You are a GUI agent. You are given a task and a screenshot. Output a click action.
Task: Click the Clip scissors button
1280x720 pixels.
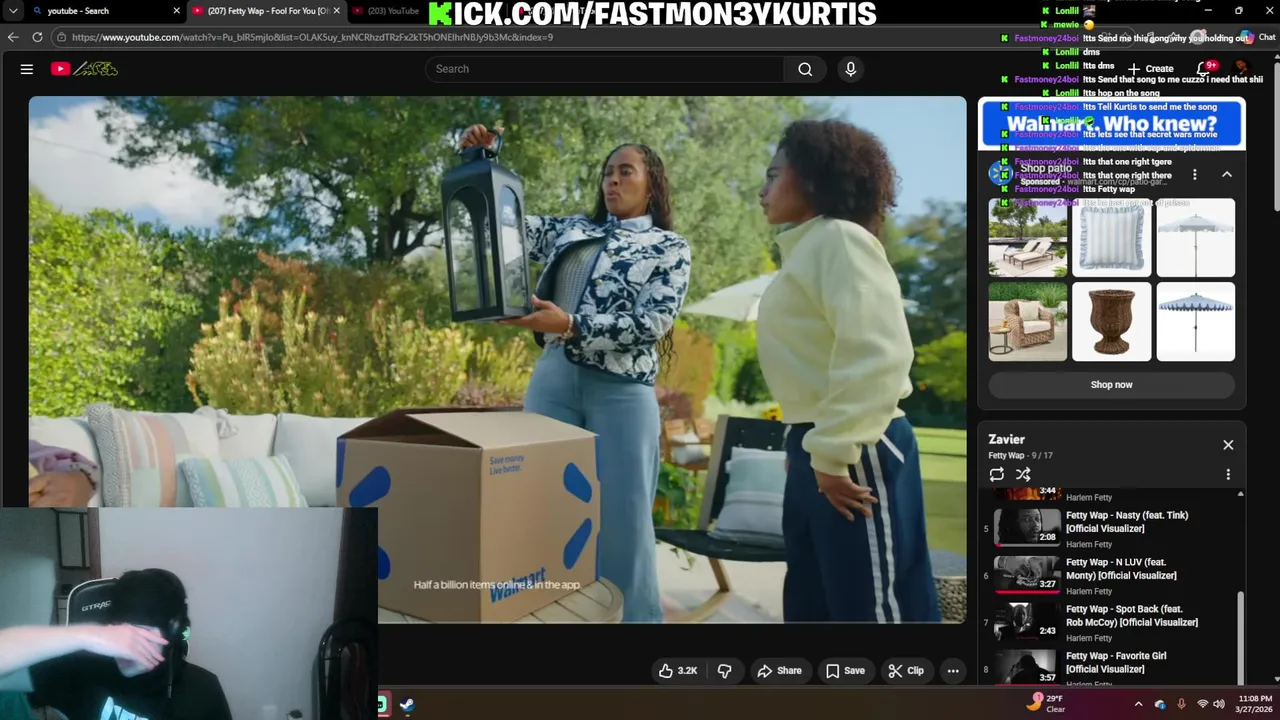(906, 671)
